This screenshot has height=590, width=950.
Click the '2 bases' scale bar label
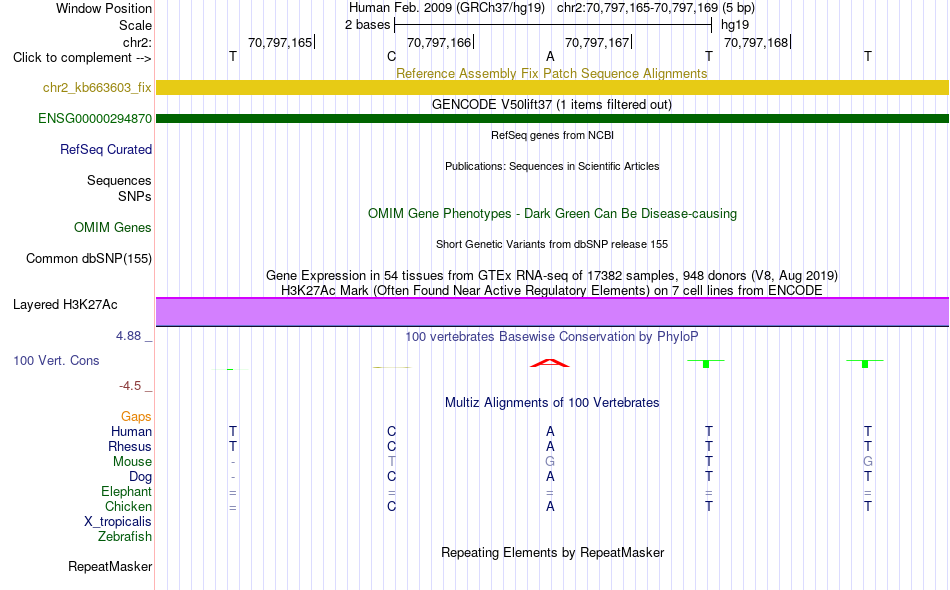[x=368, y=25]
